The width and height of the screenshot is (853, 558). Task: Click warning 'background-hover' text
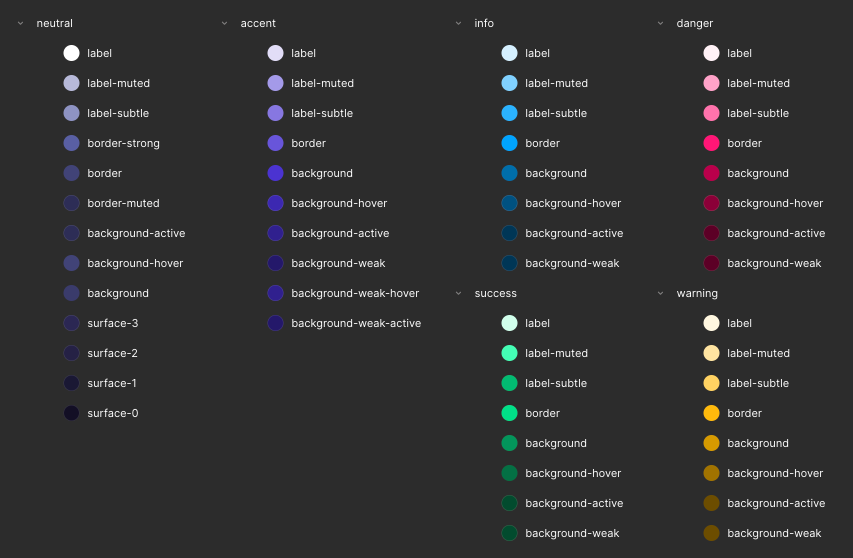pos(775,473)
